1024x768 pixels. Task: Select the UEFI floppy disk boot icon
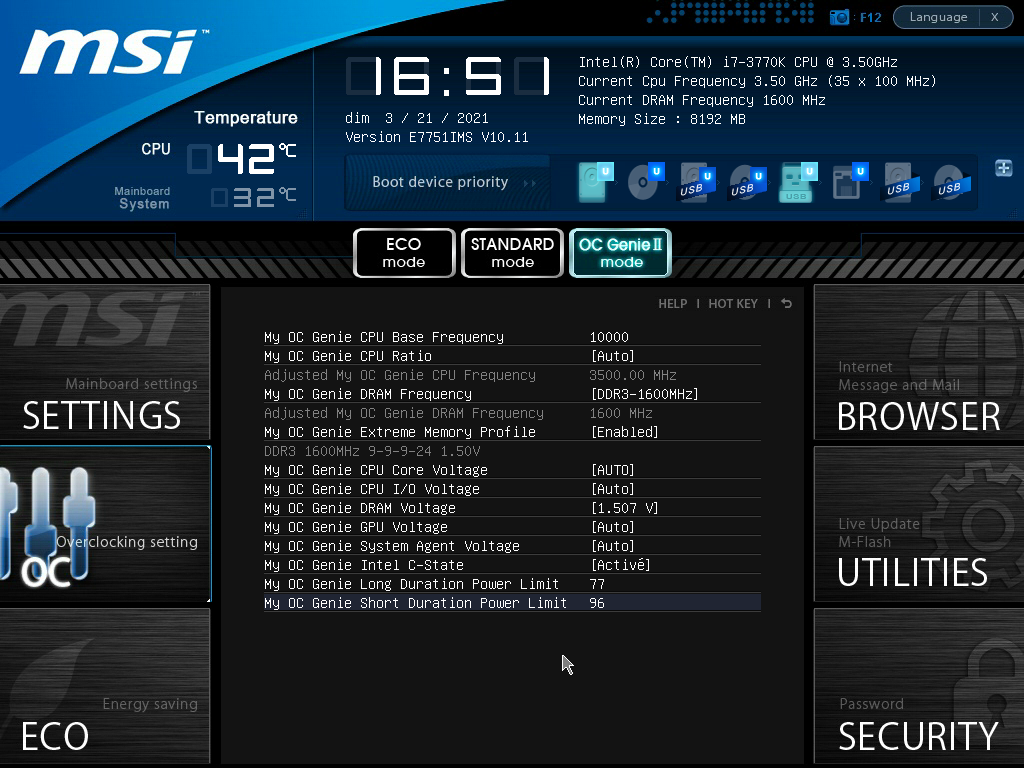848,182
